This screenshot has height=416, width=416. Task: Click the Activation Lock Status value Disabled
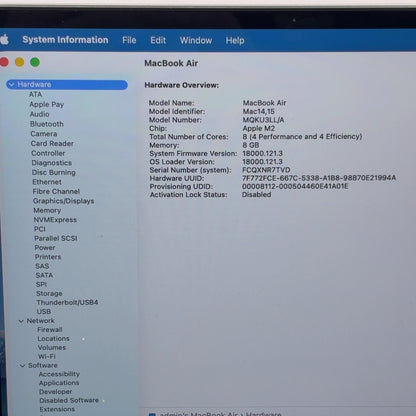[256, 195]
